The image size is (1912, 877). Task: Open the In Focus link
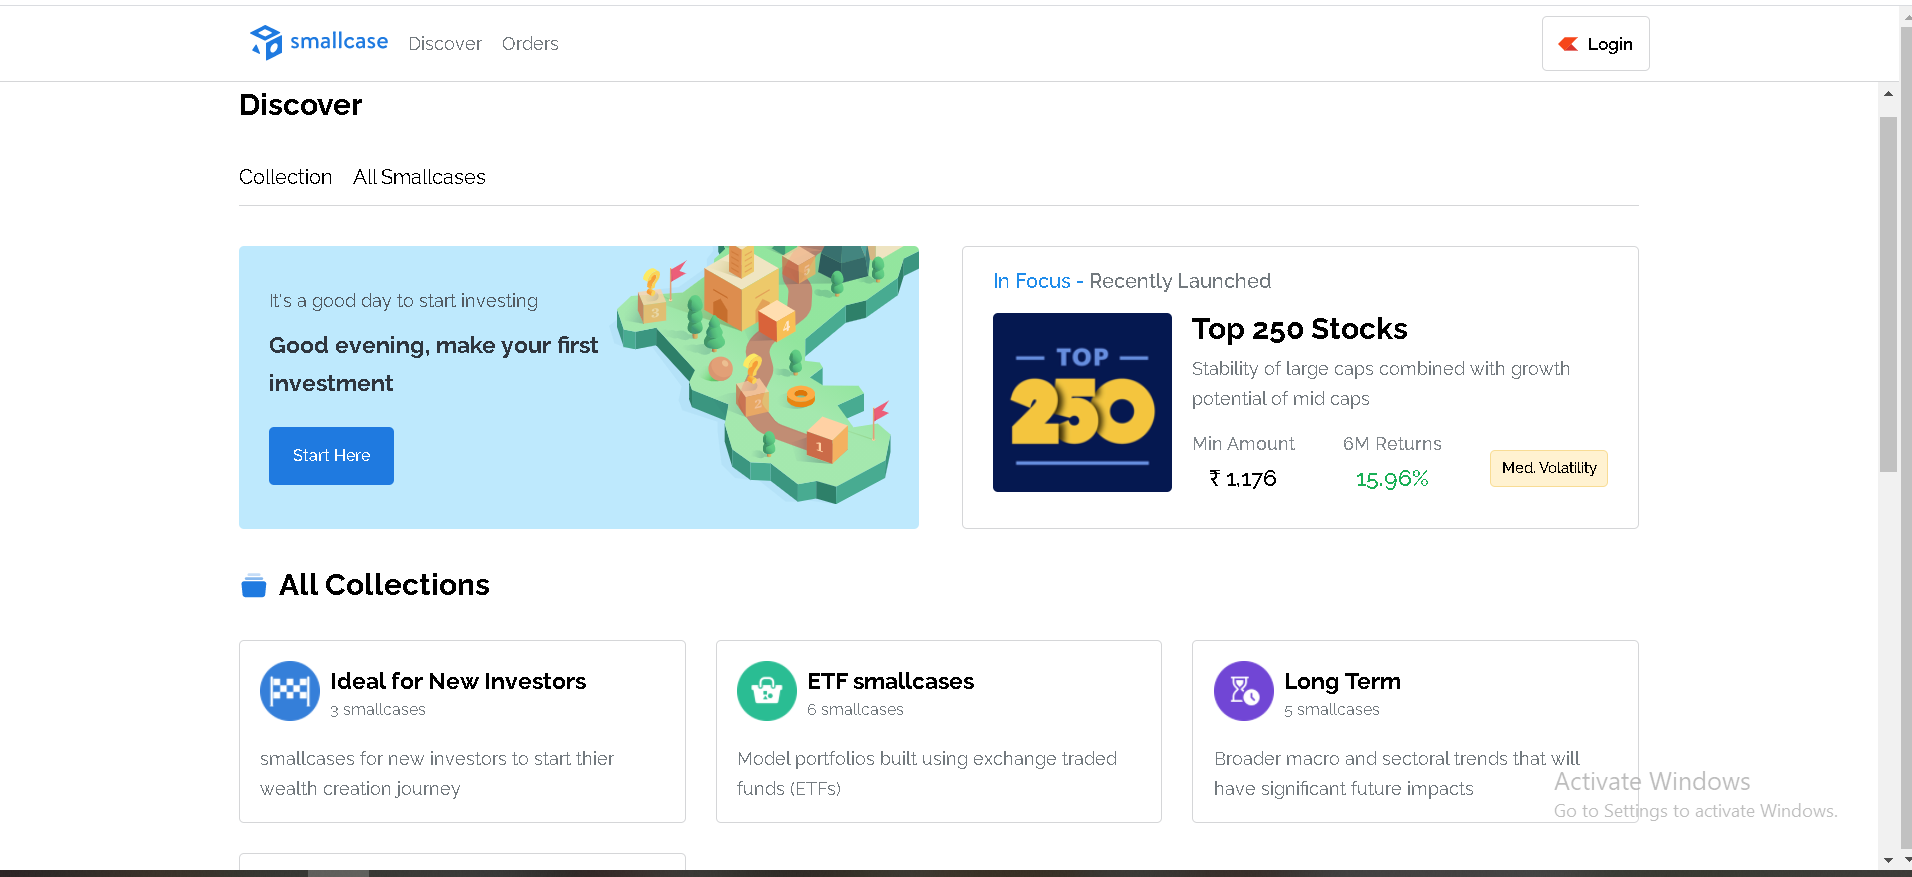(1031, 281)
